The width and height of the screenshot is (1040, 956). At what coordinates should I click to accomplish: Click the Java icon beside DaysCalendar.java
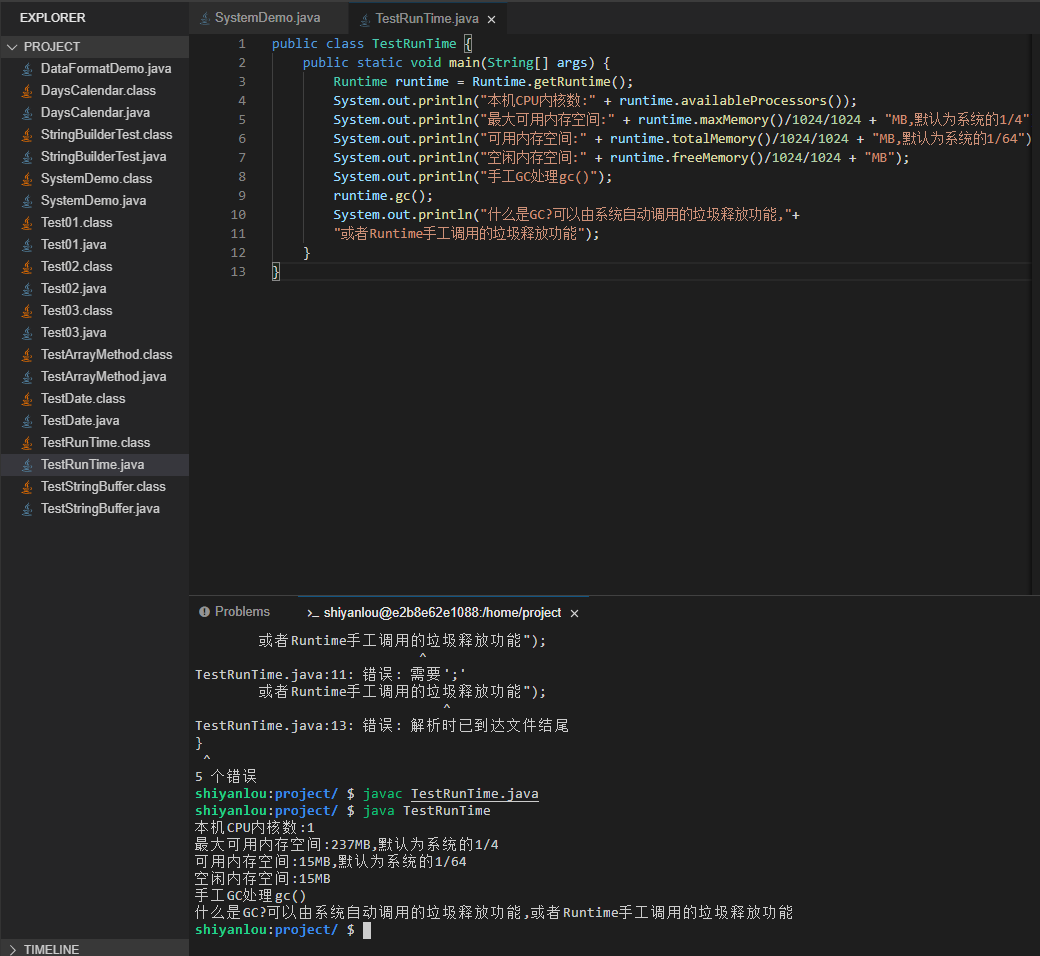[27, 113]
